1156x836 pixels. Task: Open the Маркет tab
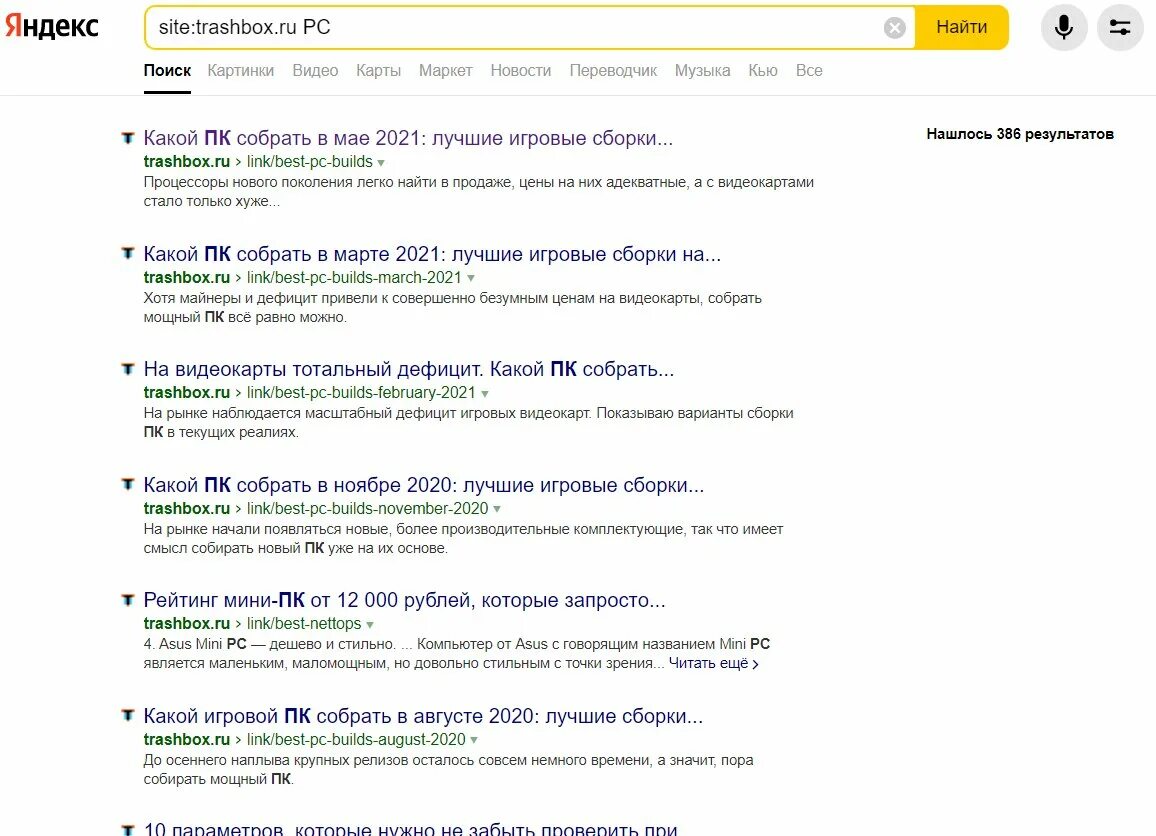click(x=445, y=71)
